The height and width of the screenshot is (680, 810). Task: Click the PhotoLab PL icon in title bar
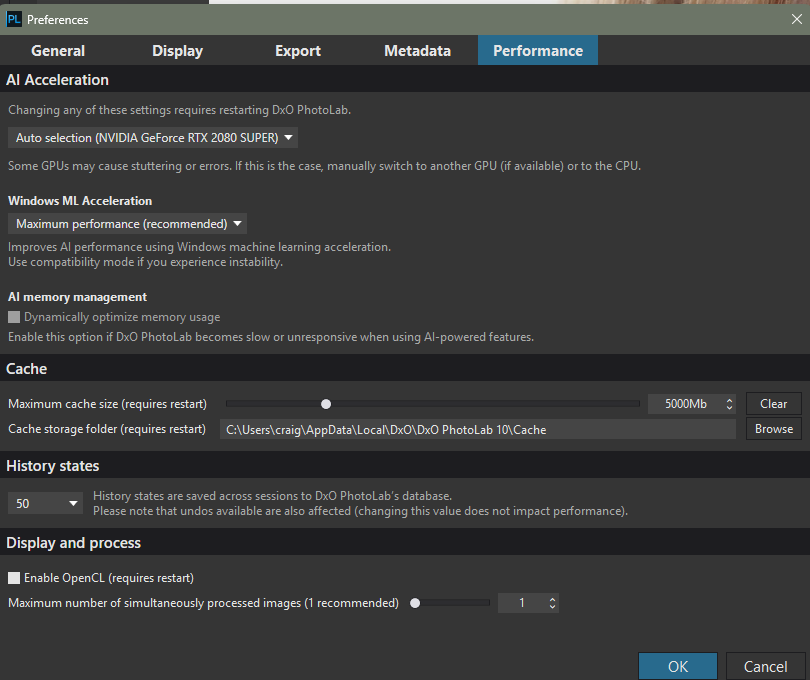click(x=14, y=20)
